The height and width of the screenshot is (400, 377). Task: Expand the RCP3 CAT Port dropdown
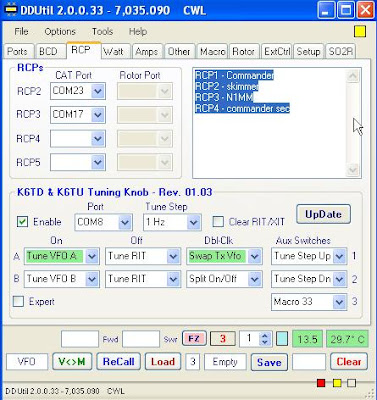(98, 115)
